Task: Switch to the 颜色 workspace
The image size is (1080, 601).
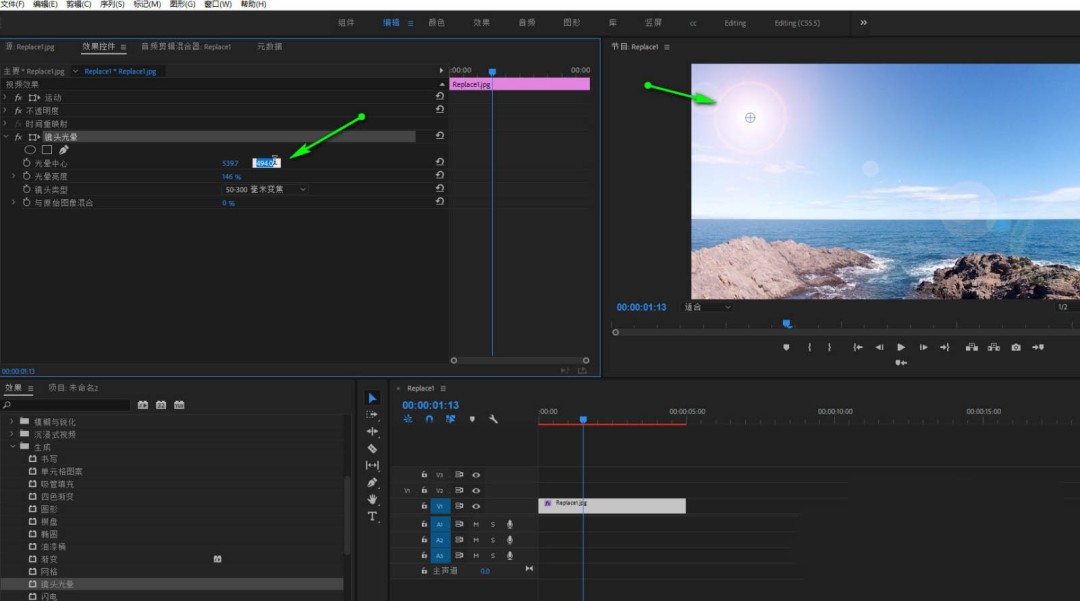Action: pyautogui.click(x=437, y=23)
